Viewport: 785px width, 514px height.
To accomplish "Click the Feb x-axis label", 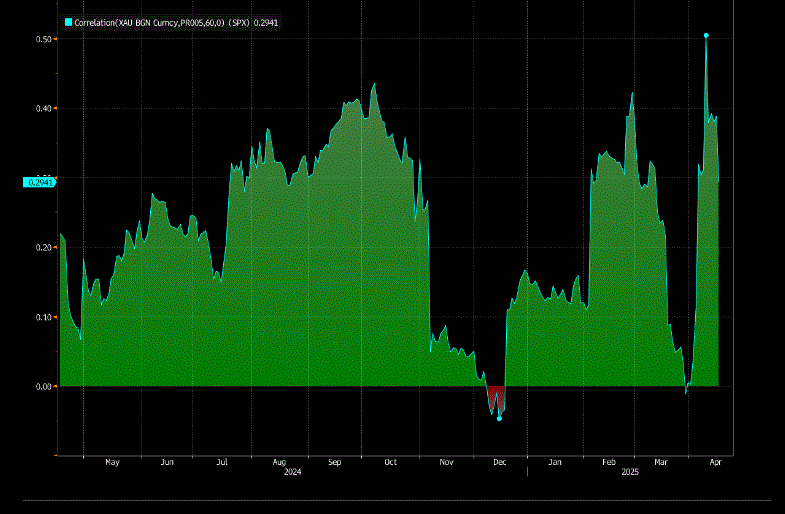I will pyautogui.click(x=609, y=462).
